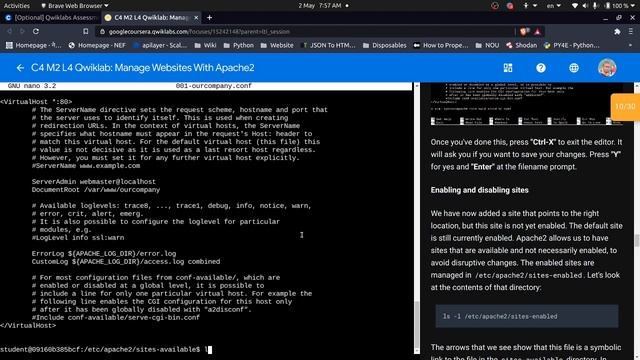Click the first red tray indicator icon
Viewport: 640px width, 360px height.
495,6
